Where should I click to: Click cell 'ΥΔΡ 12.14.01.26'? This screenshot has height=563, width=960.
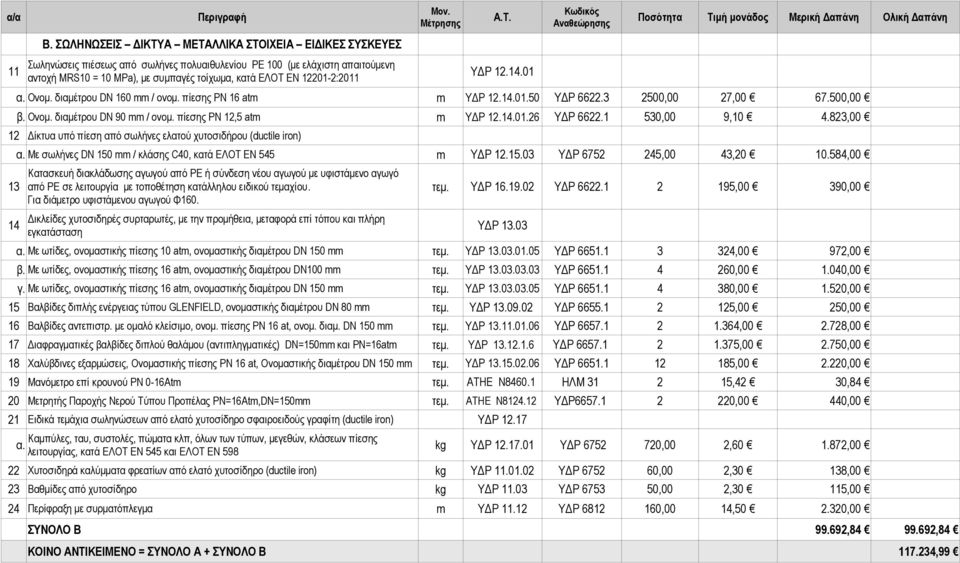tap(502, 116)
